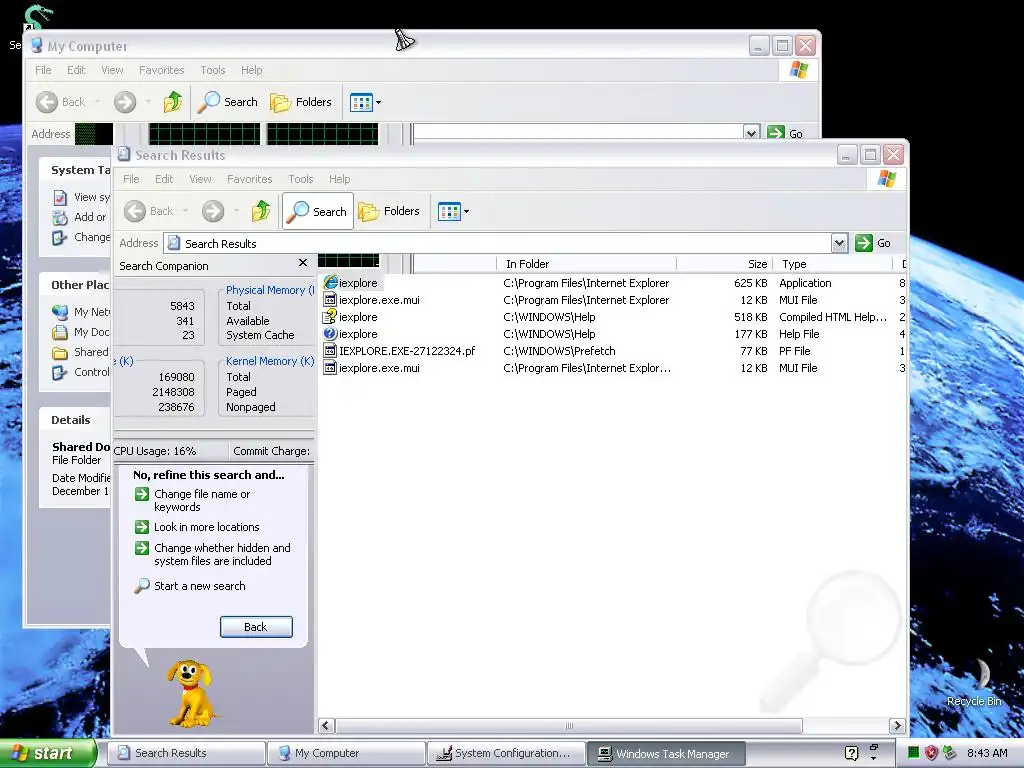Click the Back arrow in Search Results toolbar

tap(135, 211)
